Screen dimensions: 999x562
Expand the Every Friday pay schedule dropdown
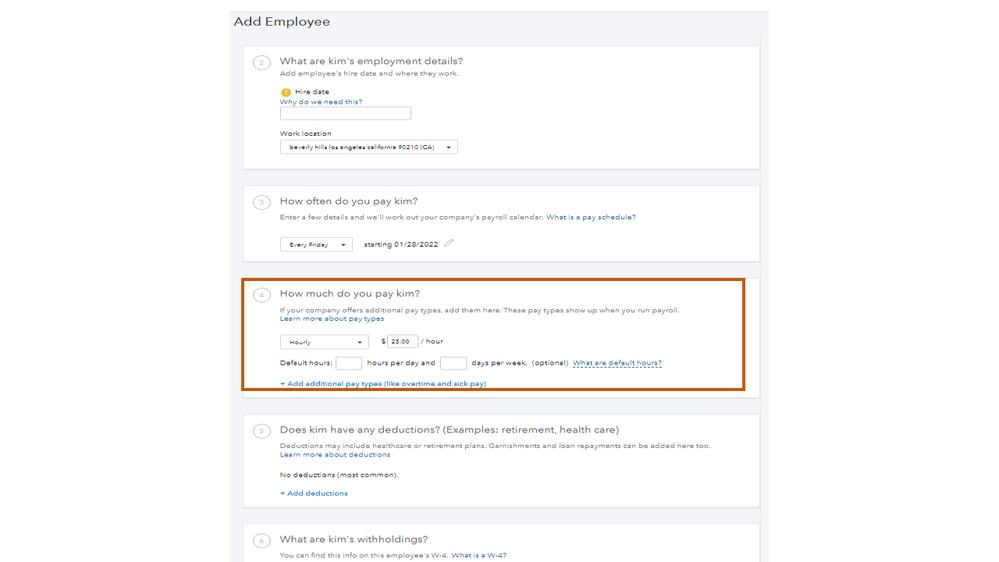316,245
